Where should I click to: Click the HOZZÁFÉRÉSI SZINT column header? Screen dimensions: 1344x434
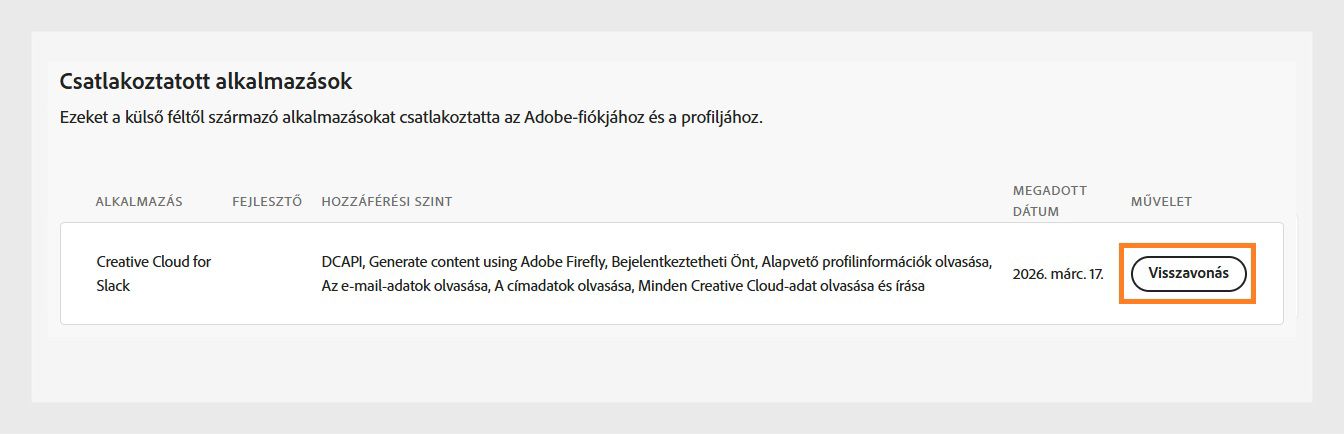point(387,202)
